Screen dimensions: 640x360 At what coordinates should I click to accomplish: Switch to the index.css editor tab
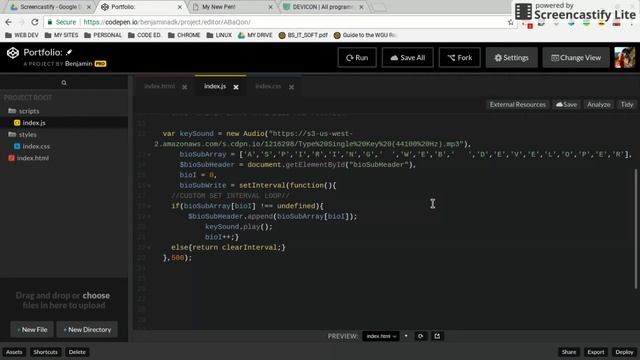pyautogui.click(x=268, y=87)
